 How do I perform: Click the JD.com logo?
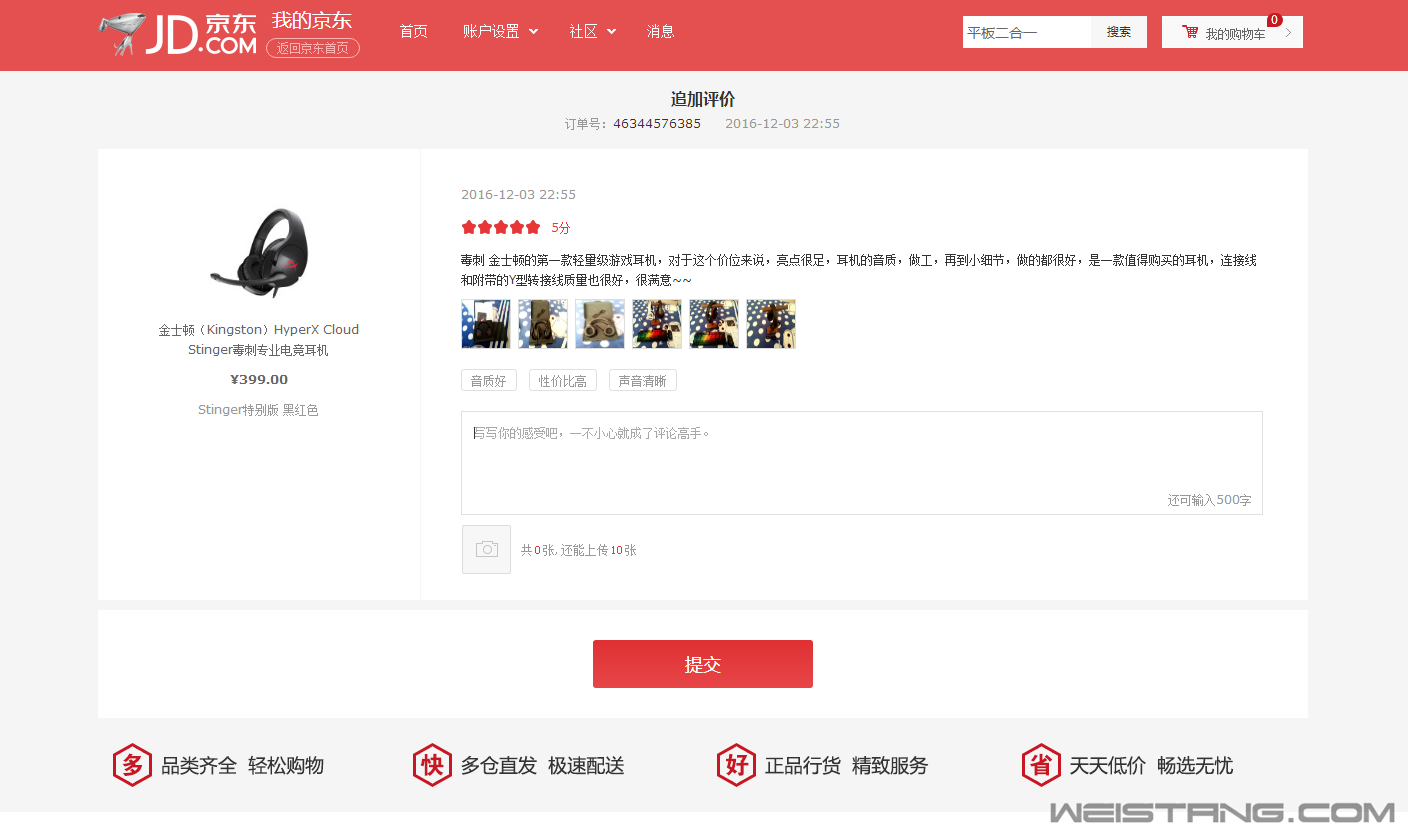[x=178, y=35]
